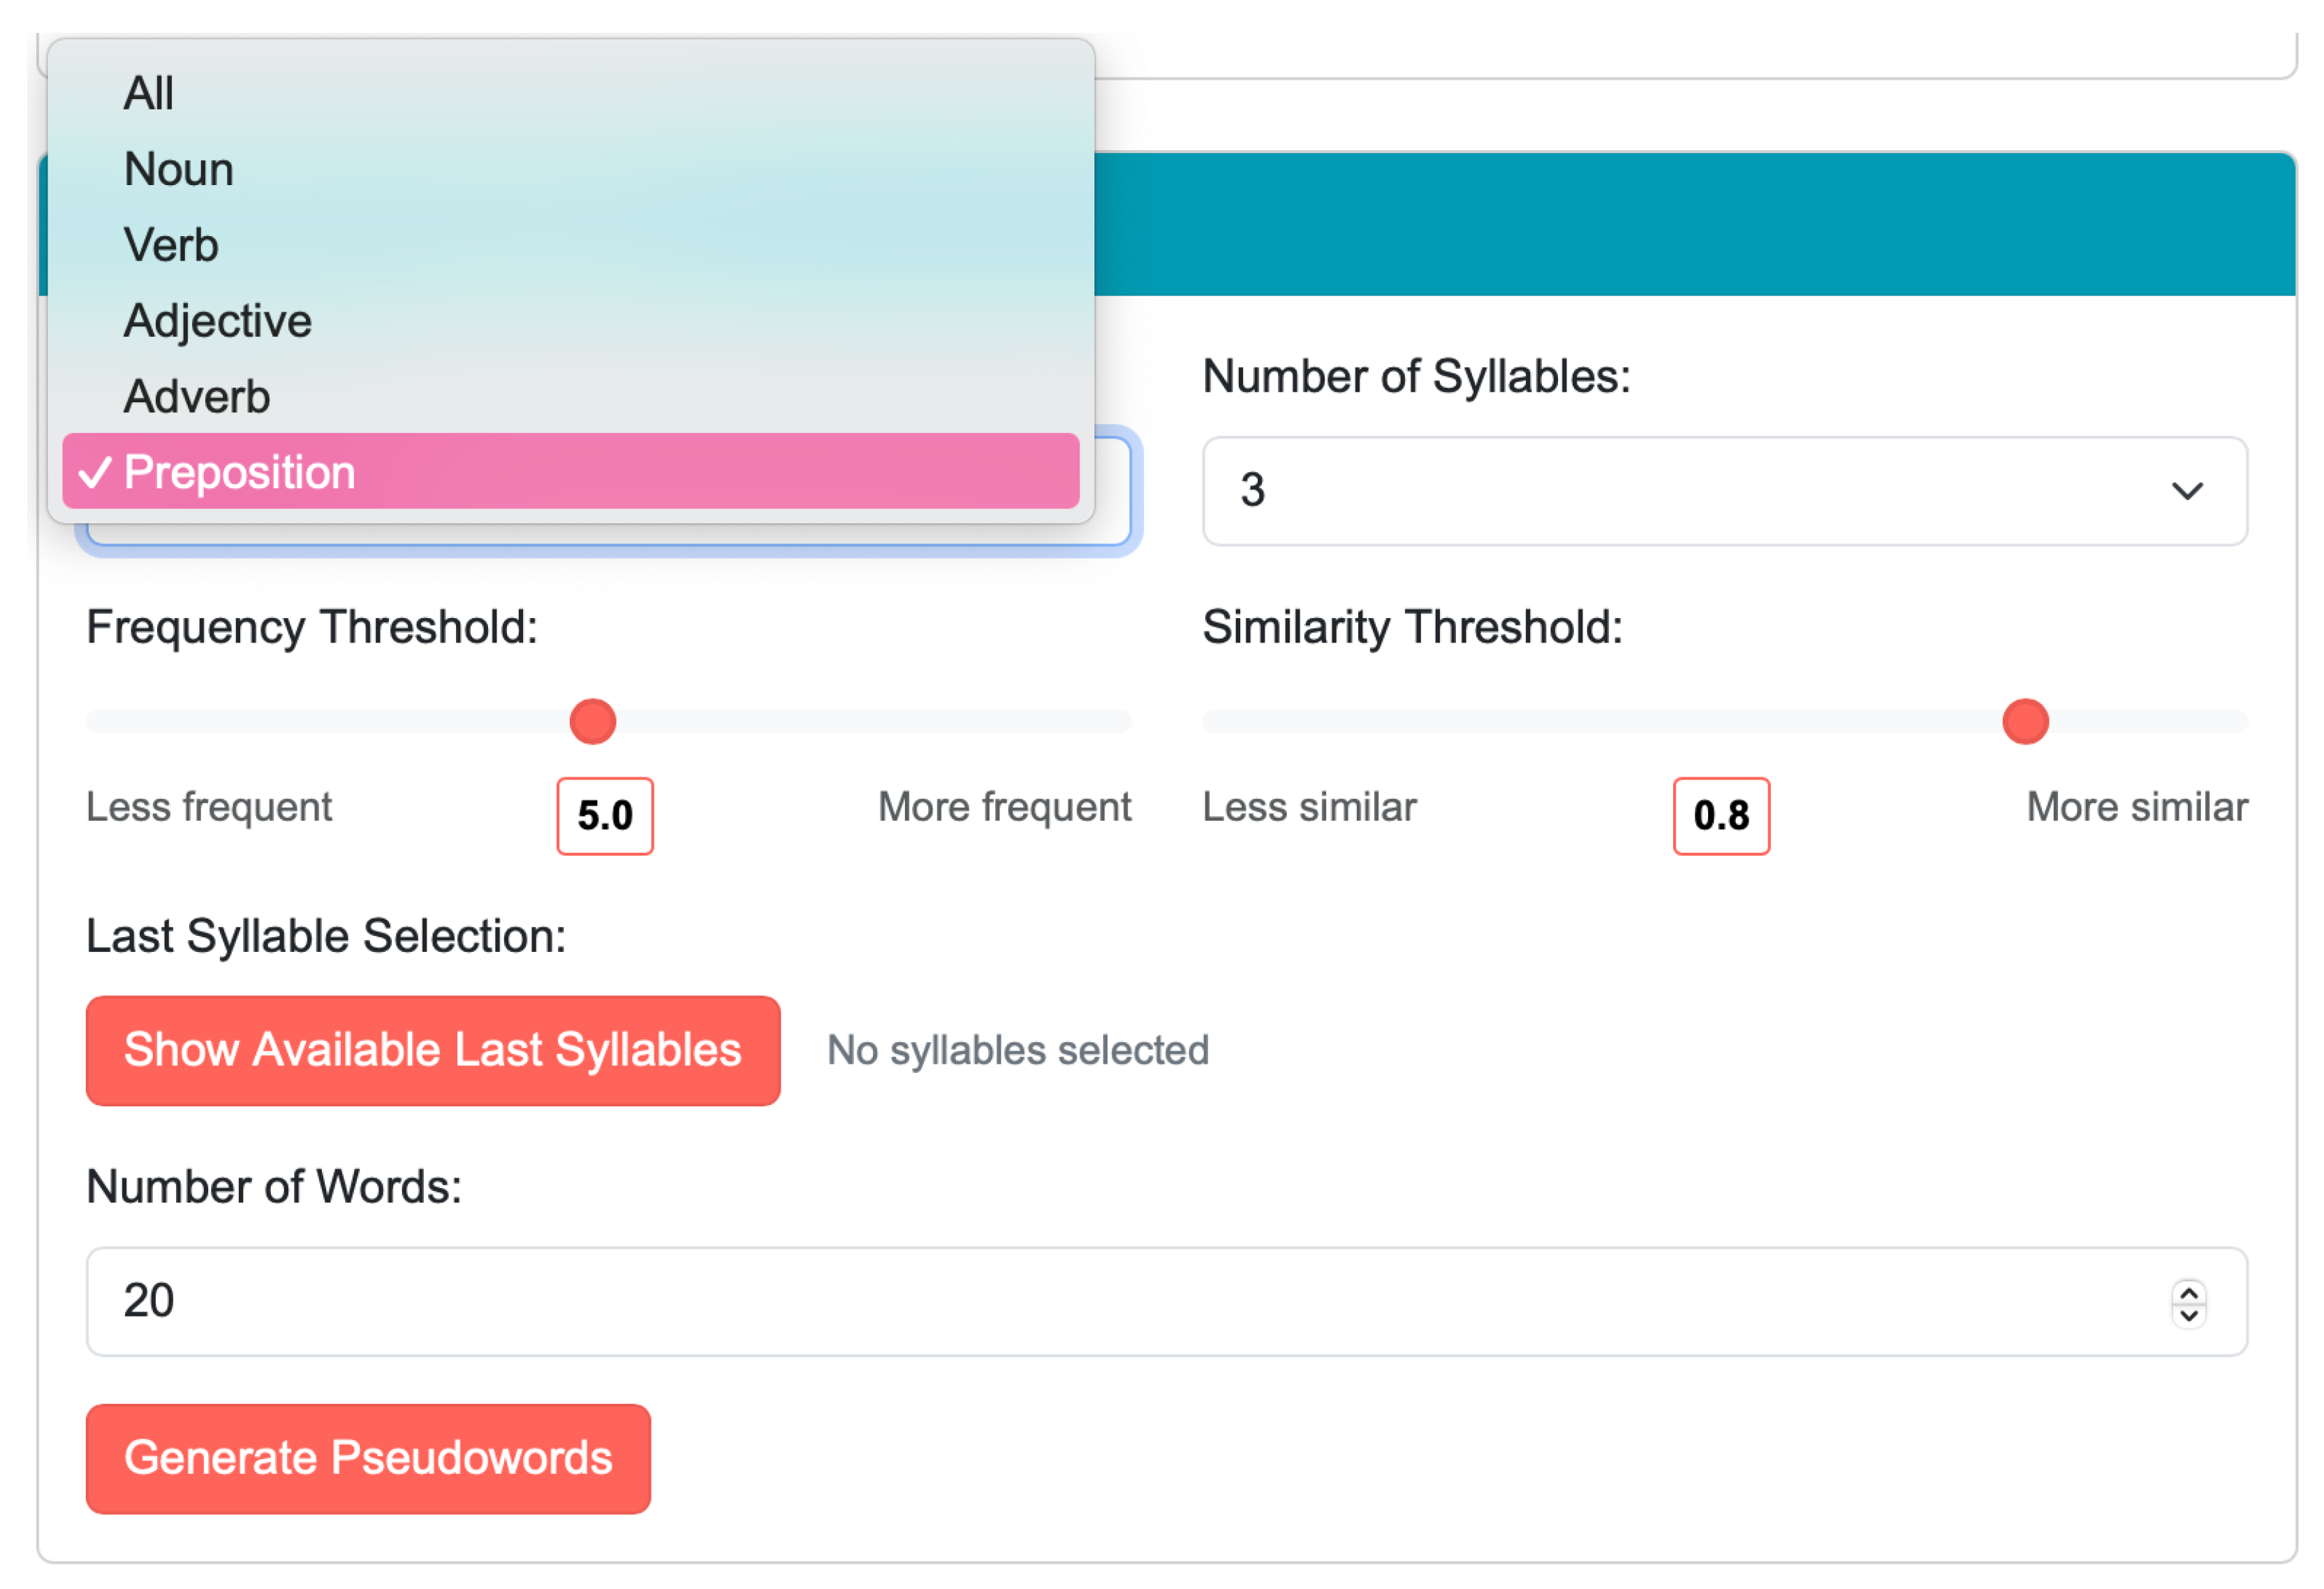Click the Less frequent end of frequency slider track
This screenshot has height=1589, width=2324.
coord(100,722)
